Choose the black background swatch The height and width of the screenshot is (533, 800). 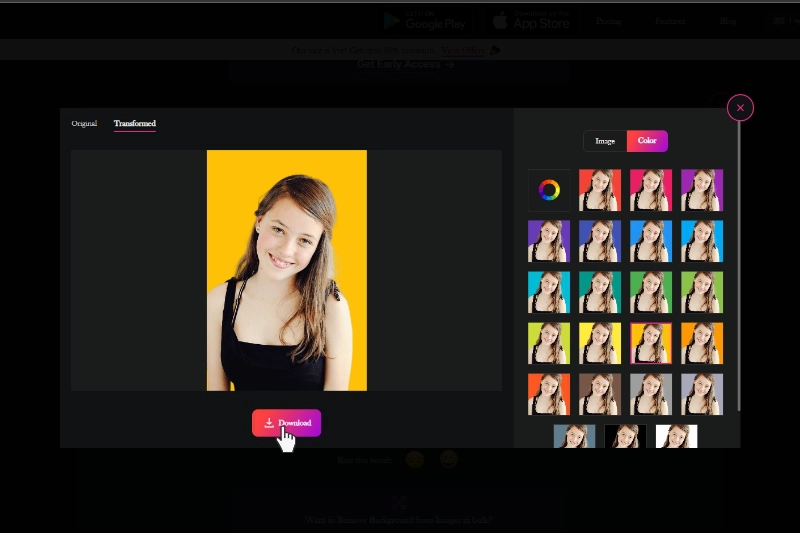(x=626, y=436)
